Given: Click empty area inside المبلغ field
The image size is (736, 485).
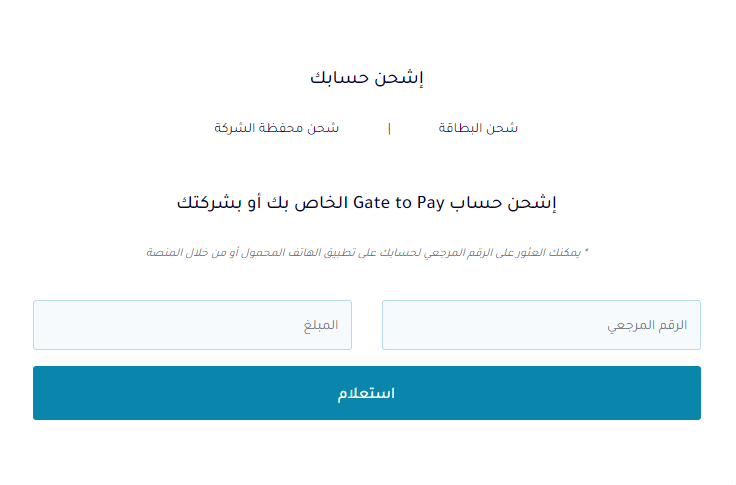Looking at the screenshot, I should pyautogui.click(x=164, y=325).
